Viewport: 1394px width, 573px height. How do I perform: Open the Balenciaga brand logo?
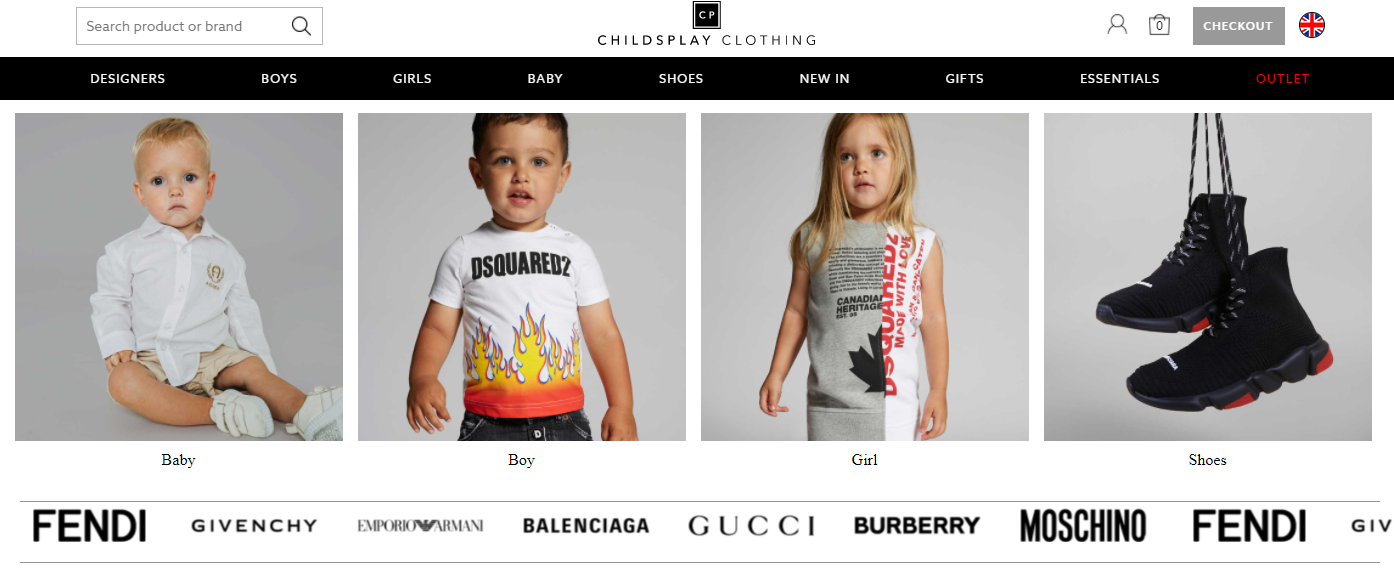586,526
